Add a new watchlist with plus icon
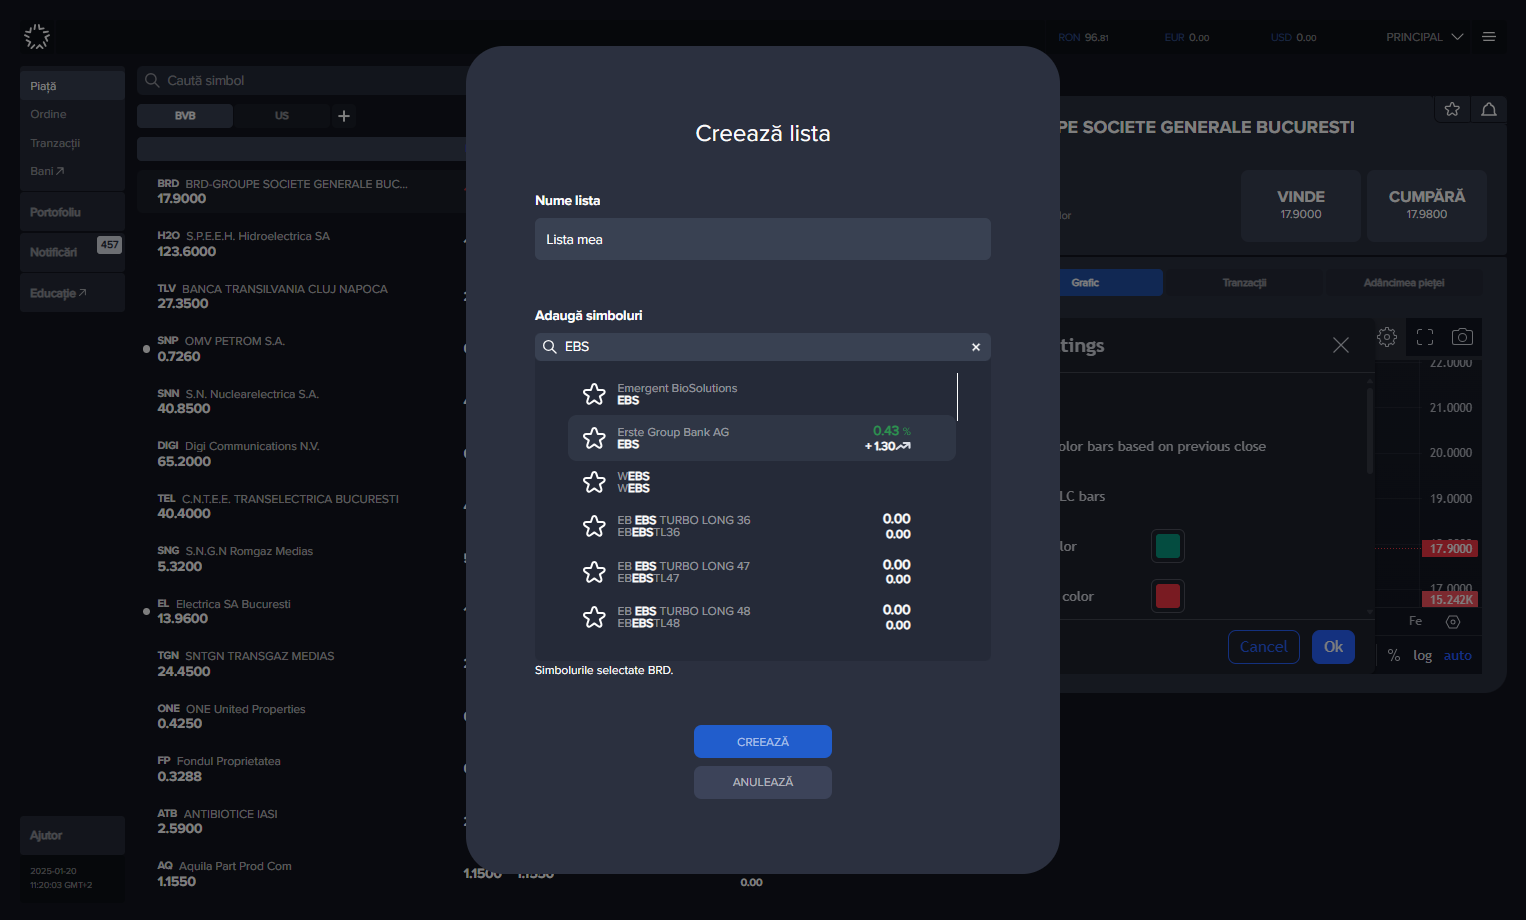Screen dimensions: 1526x920 click(x=344, y=116)
